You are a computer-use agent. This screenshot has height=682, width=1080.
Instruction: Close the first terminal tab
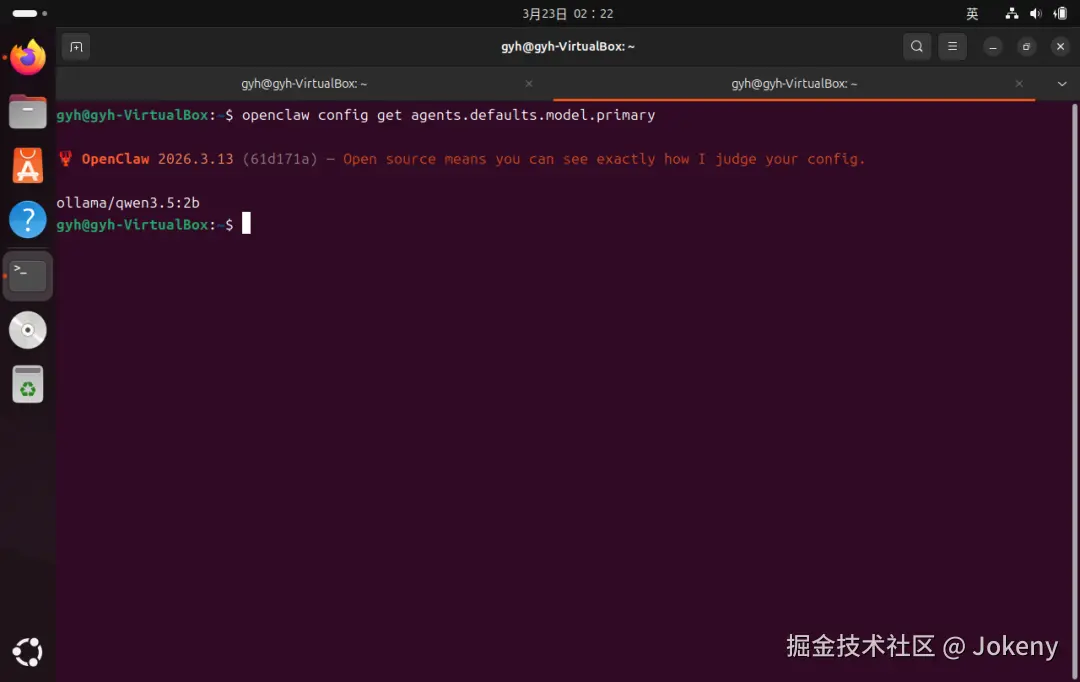(529, 83)
